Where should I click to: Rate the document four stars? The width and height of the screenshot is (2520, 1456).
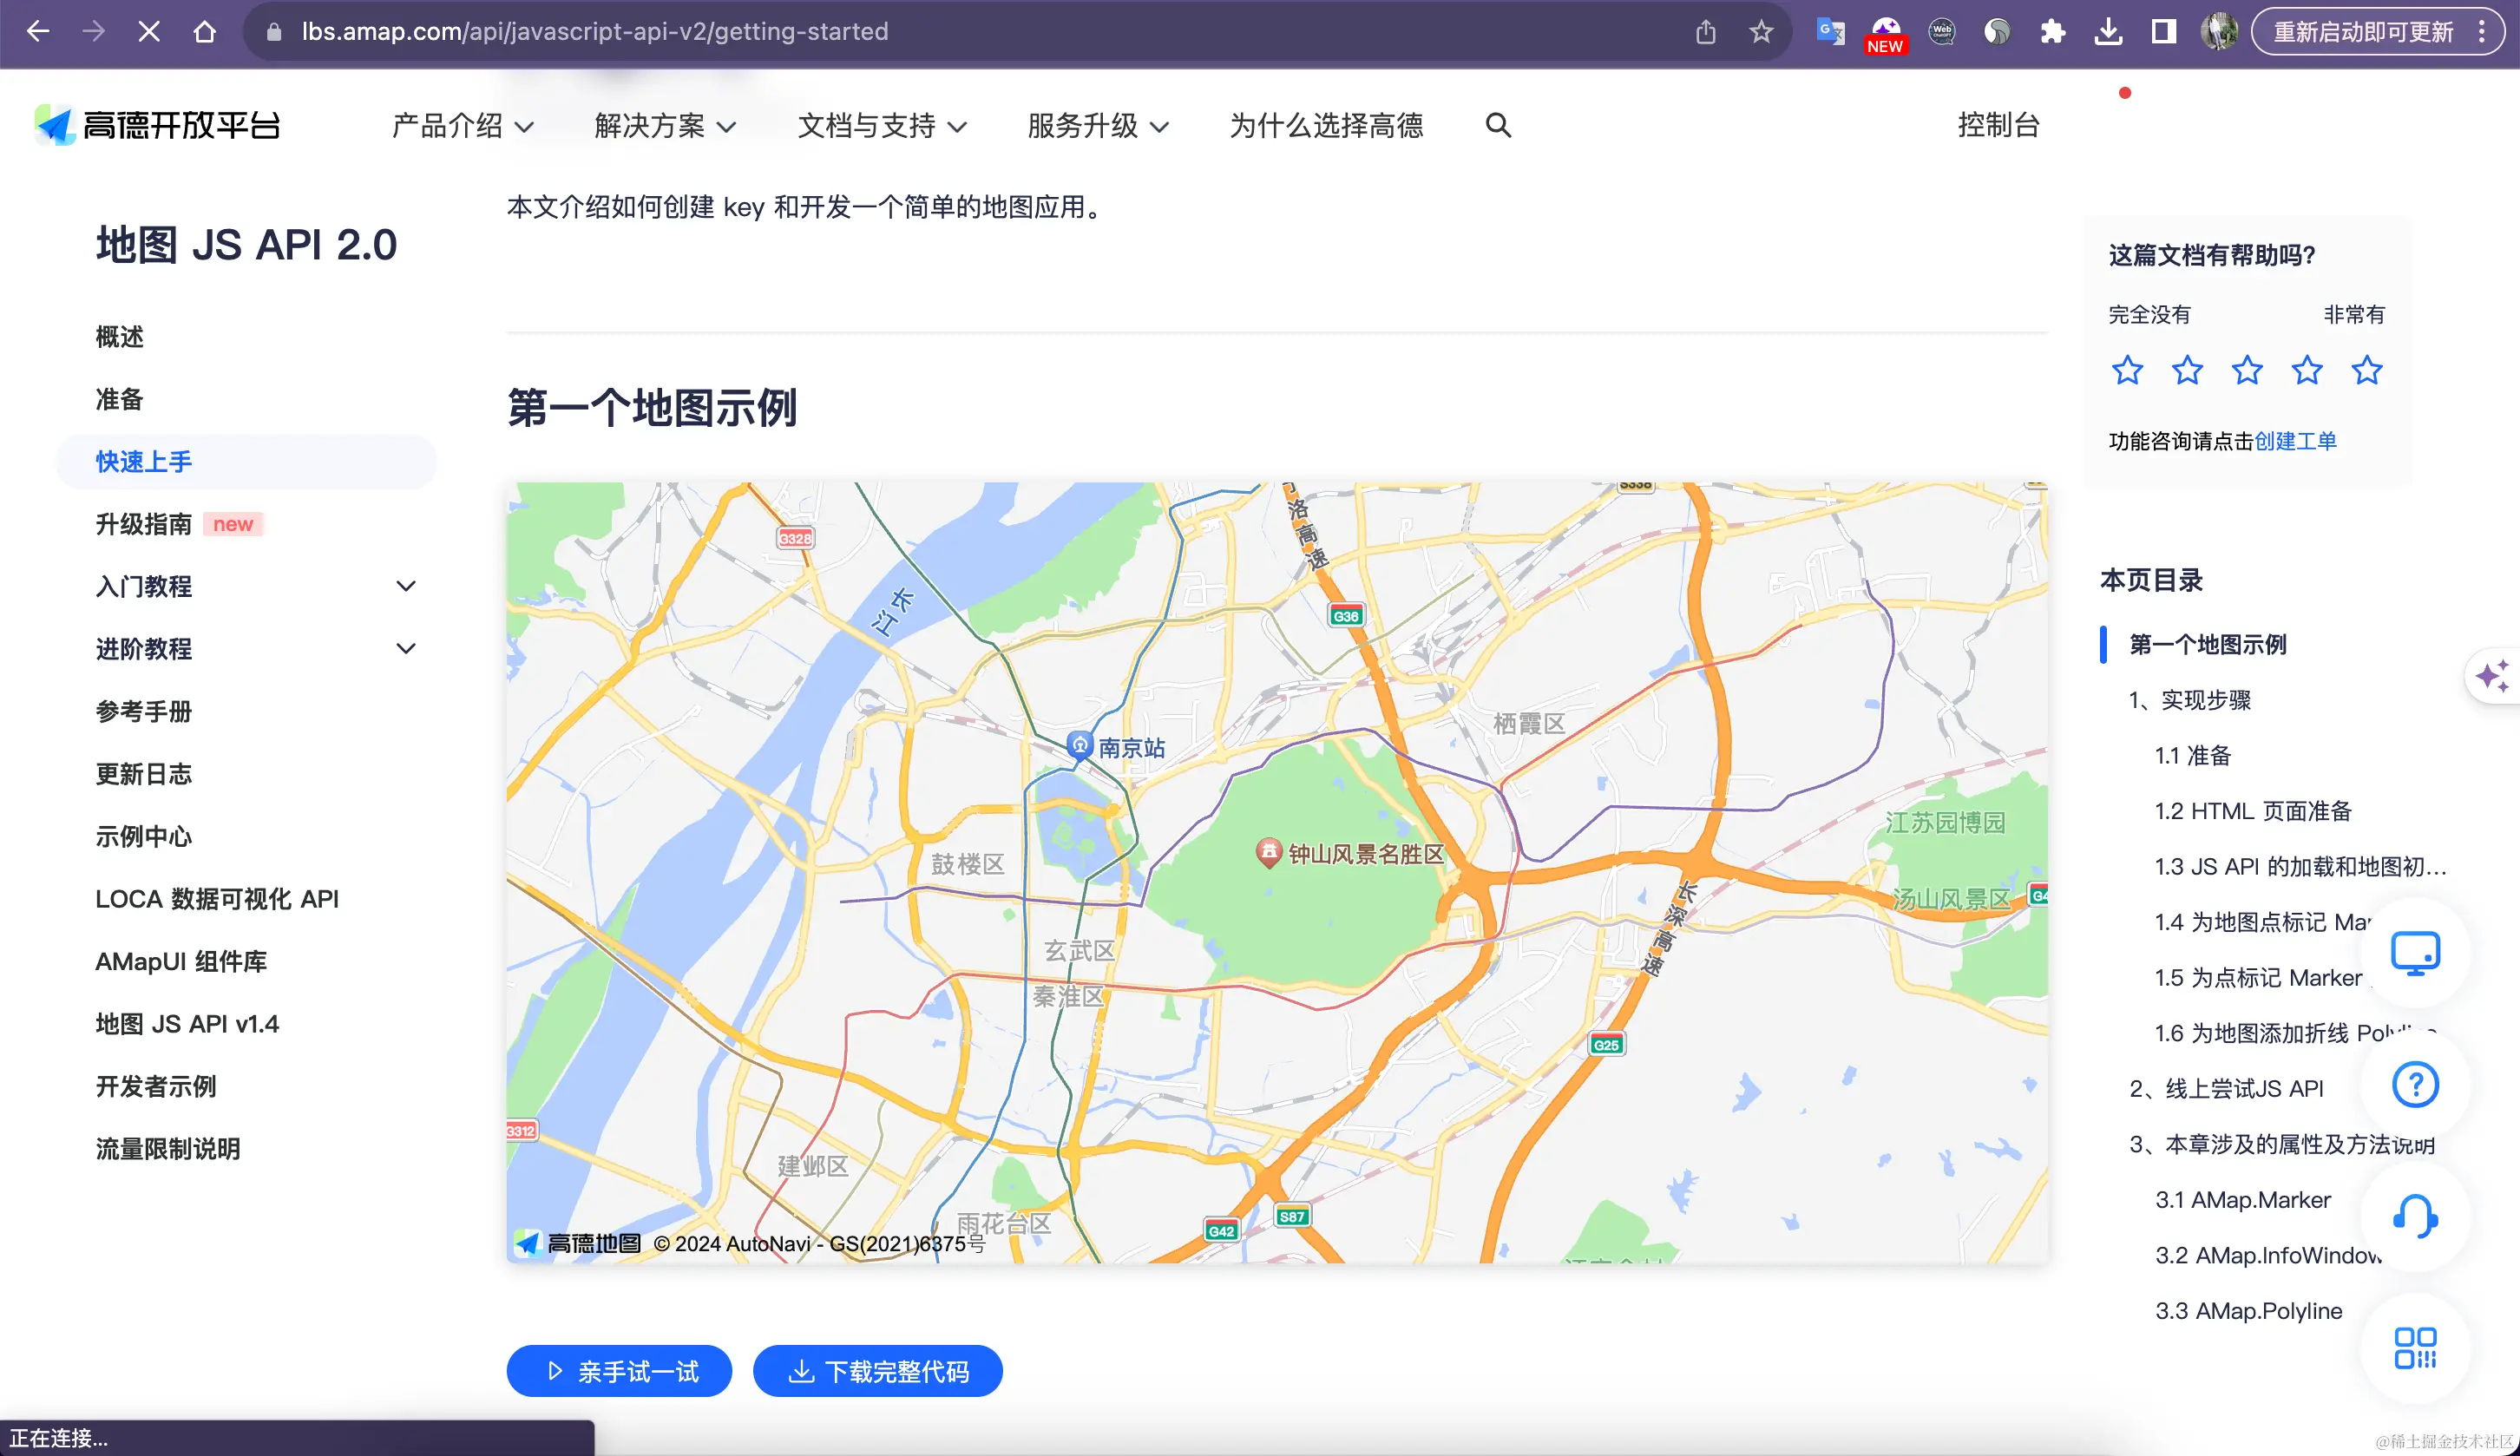2307,370
